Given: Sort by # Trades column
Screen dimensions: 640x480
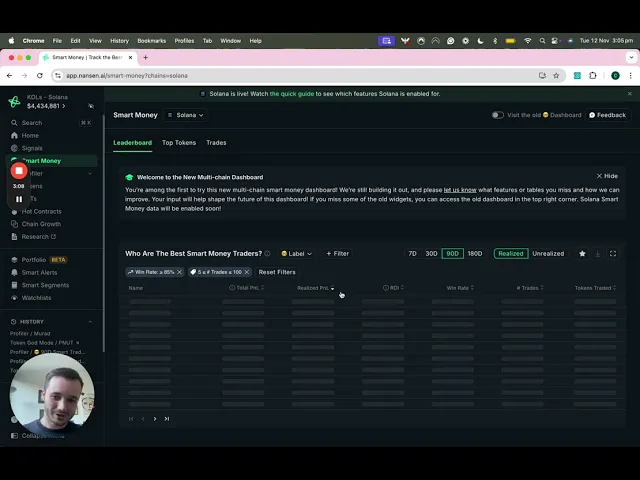Looking at the screenshot, I should [530, 288].
